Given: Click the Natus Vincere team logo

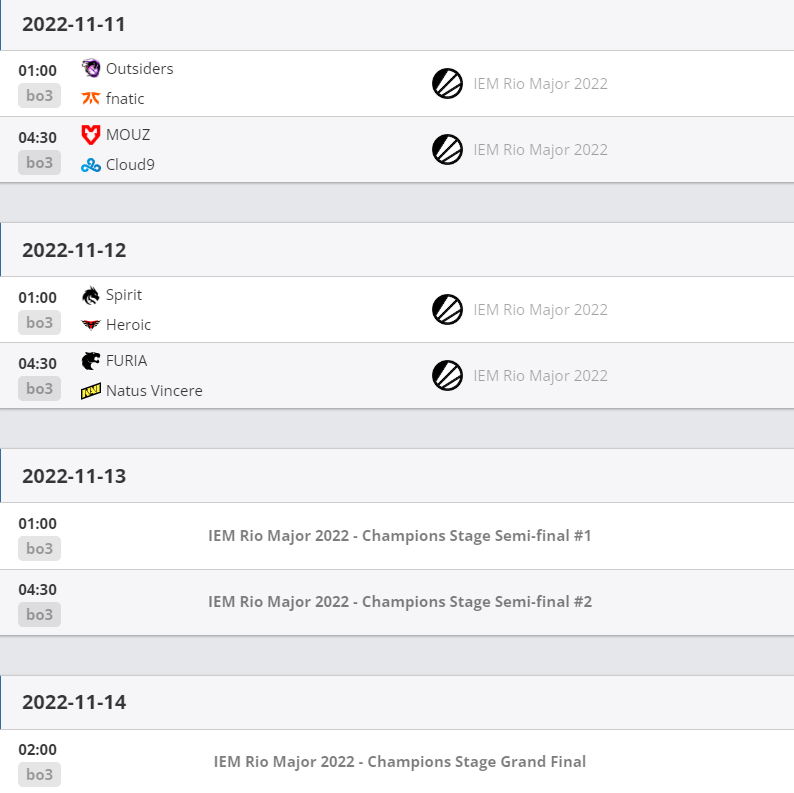Looking at the screenshot, I should (x=91, y=391).
